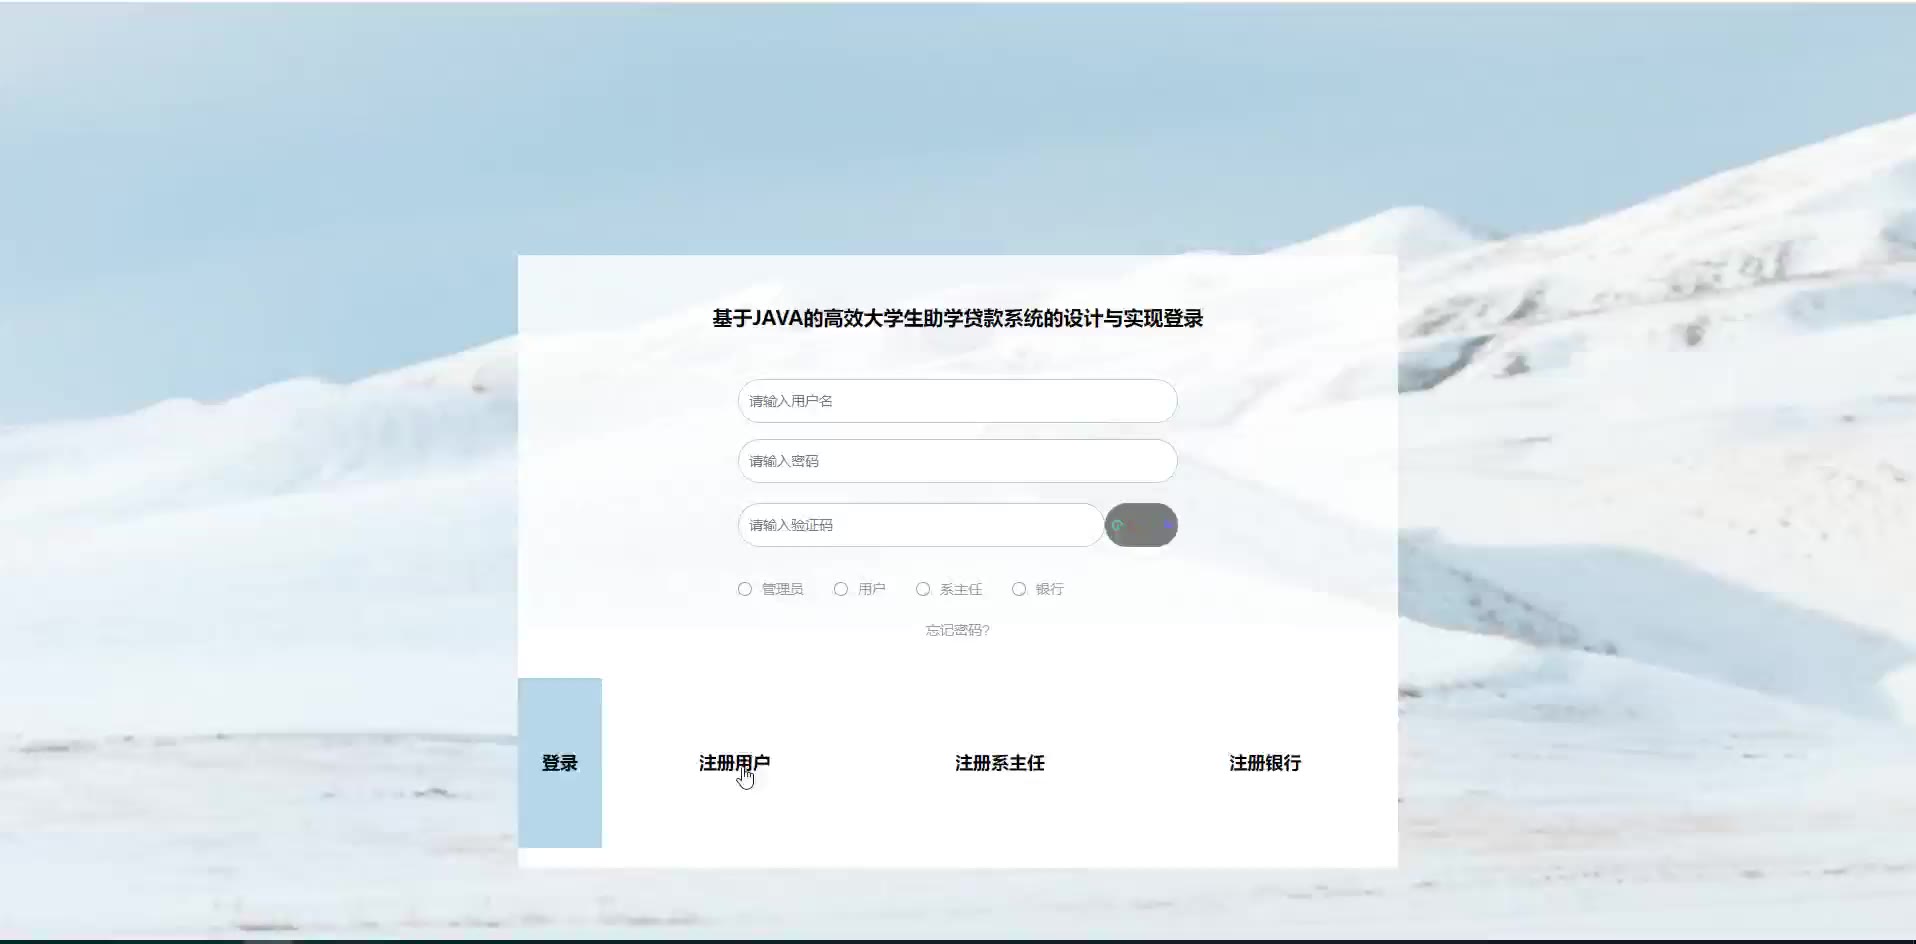Click the username input field
The width and height of the screenshot is (1916, 944).
[x=957, y=401]
